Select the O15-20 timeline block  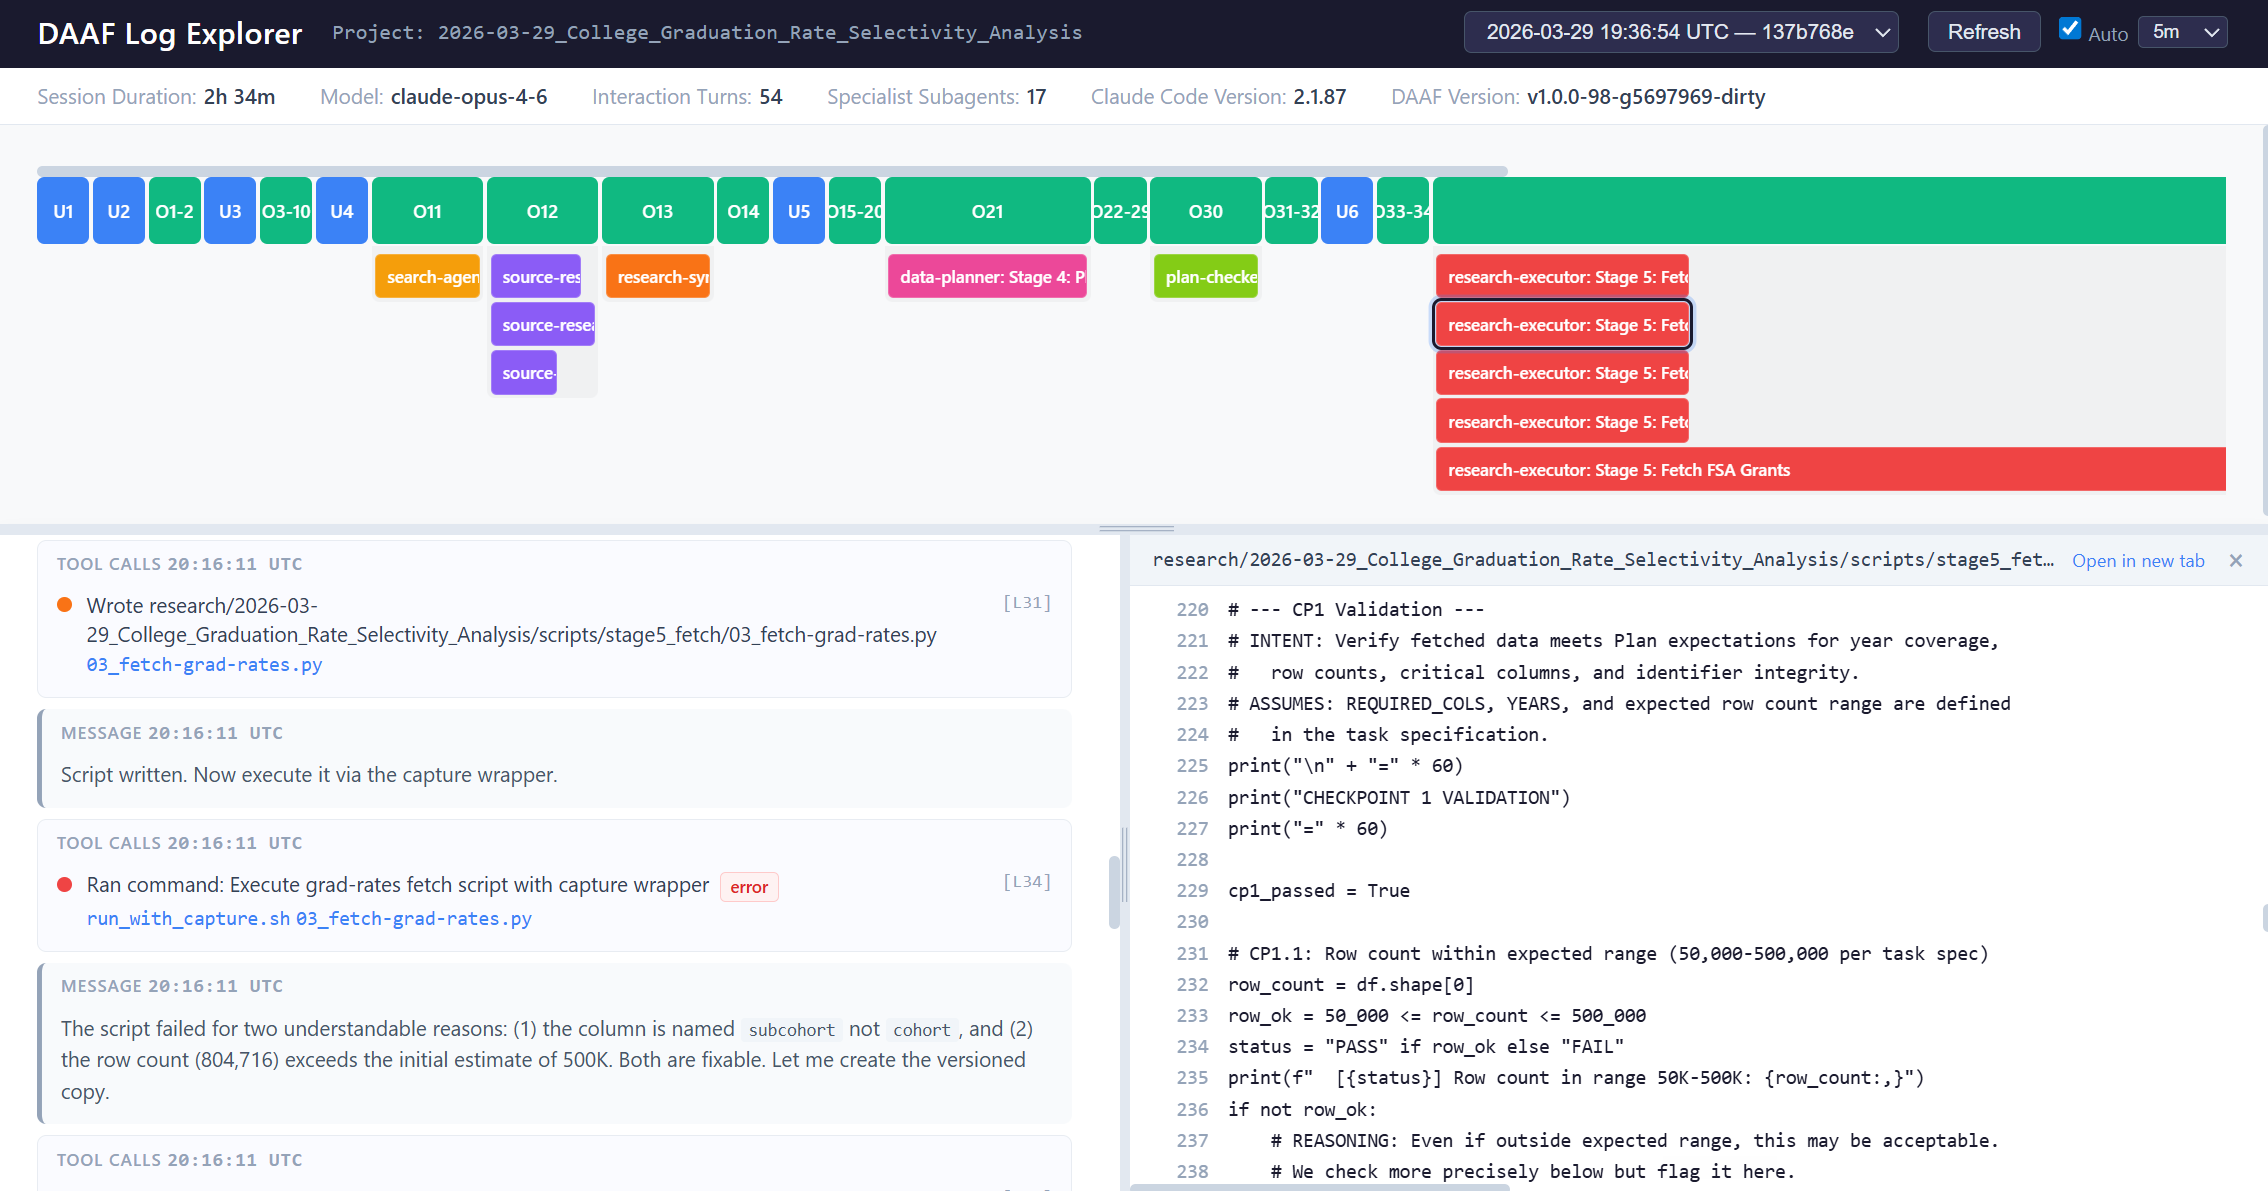click(855, 211)
